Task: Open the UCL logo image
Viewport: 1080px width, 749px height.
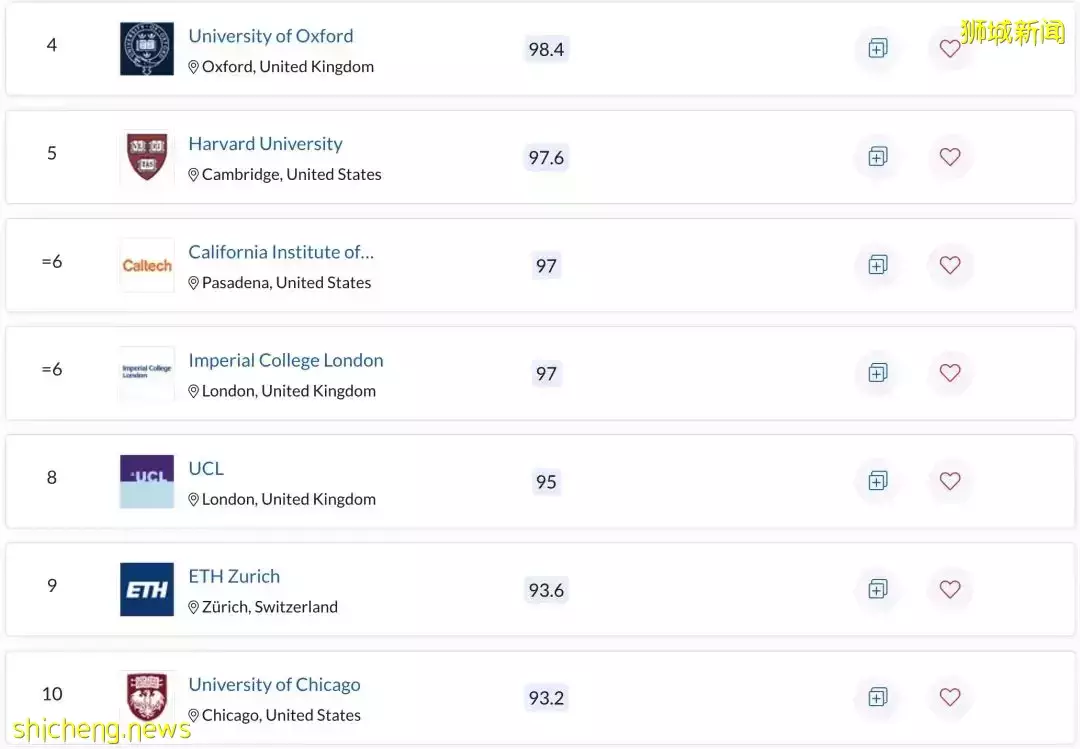Action: 146,481
